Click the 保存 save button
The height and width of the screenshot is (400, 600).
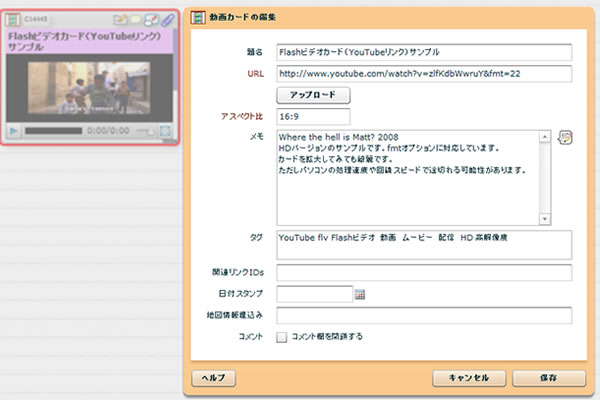tap(547, 378)
